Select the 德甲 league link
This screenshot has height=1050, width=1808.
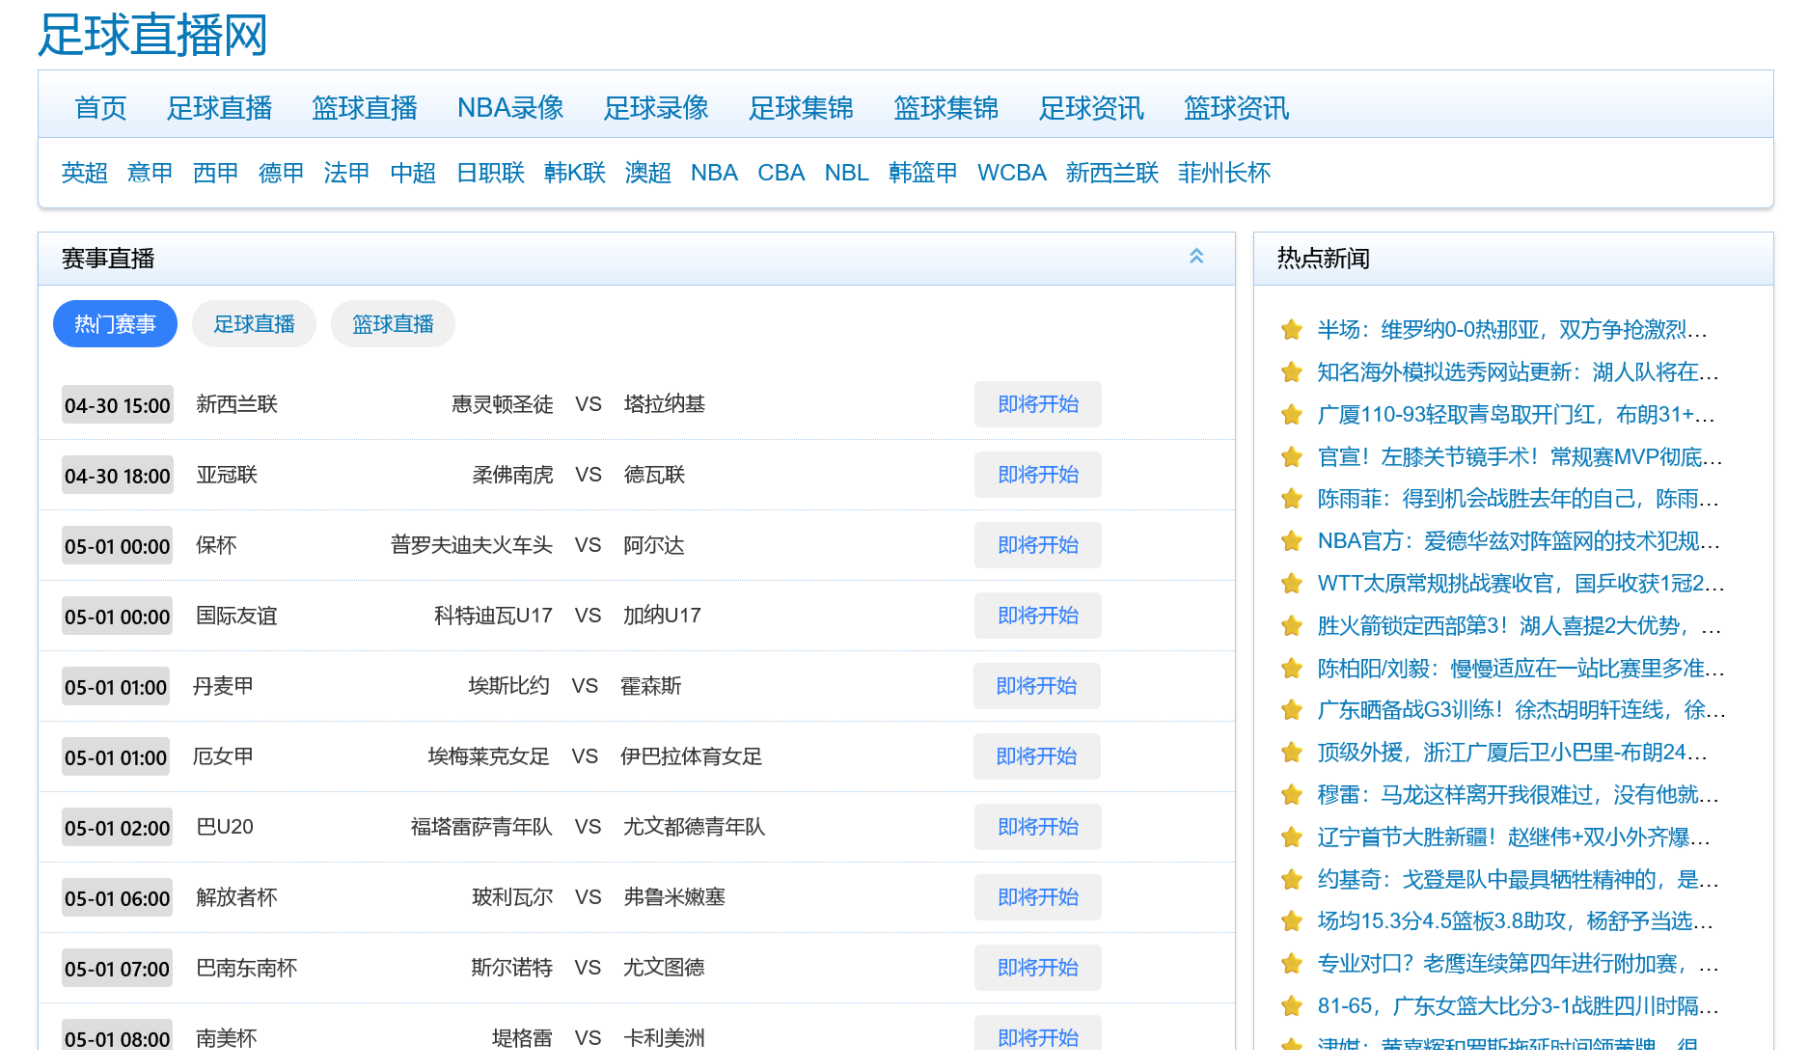point(281,173)
